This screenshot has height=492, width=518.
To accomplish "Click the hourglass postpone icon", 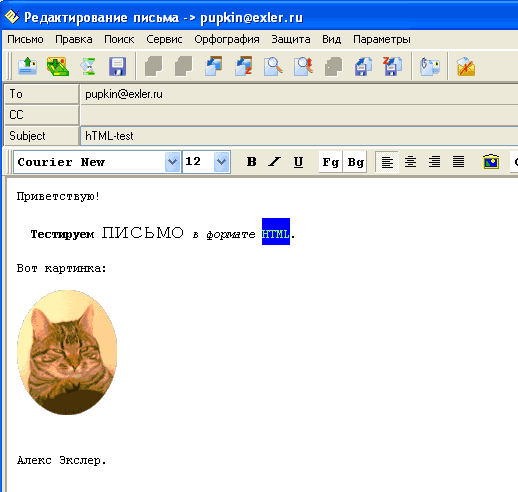I will [x=88, y=66].
